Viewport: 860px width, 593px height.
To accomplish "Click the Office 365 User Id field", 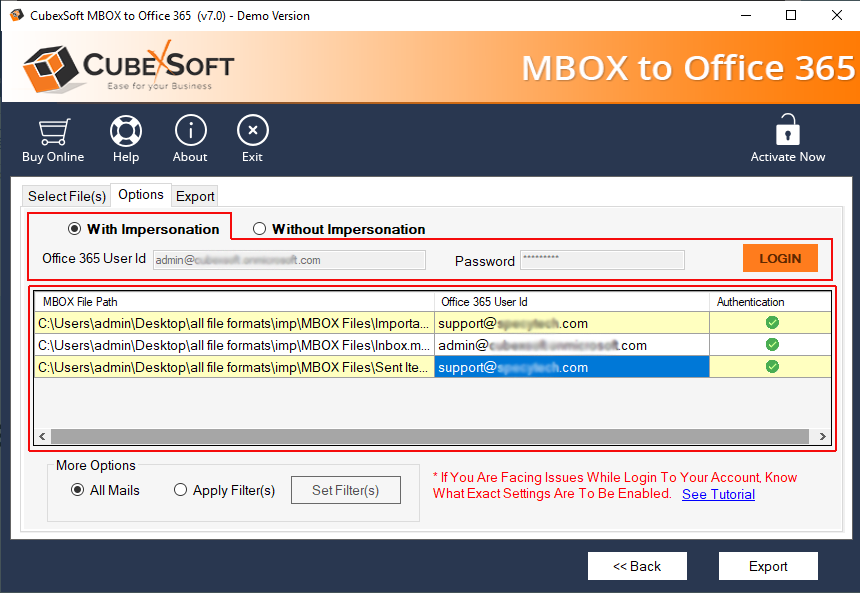I will point(289,260).
